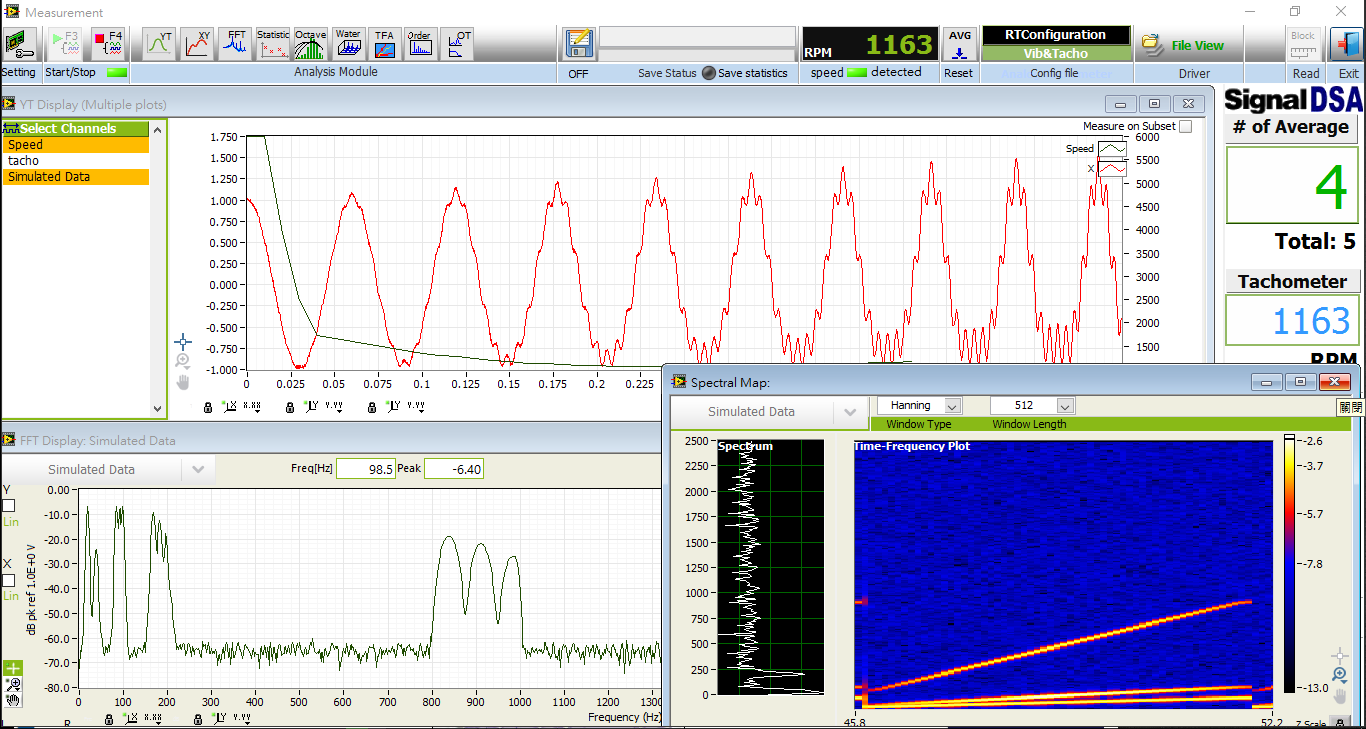This screenshot has width=1366, height=729.
Task: Click the F3 start acquisition button
Action: [x=67, y=44]
